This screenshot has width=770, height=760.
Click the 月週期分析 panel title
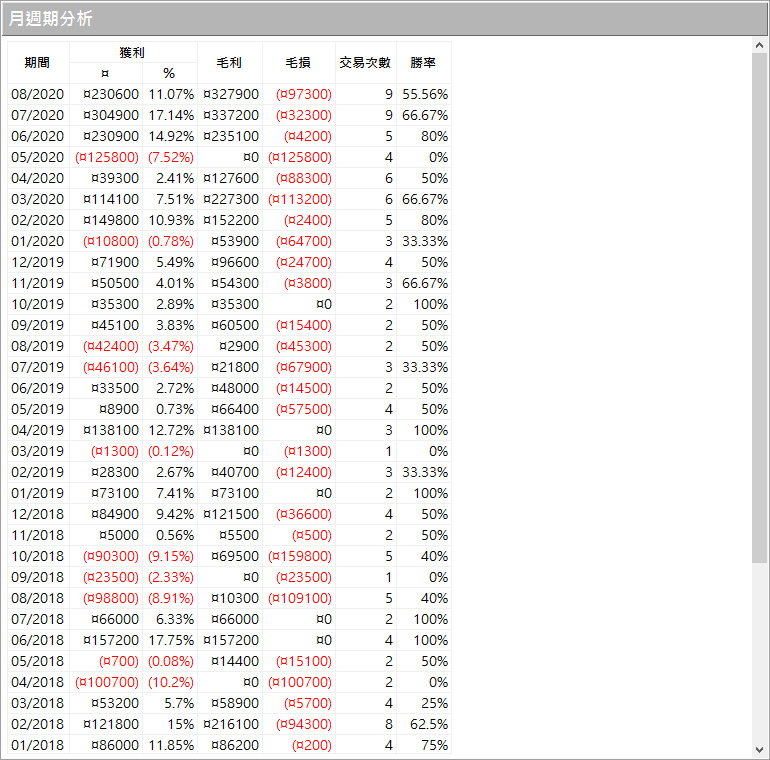(x=53, y=19)
